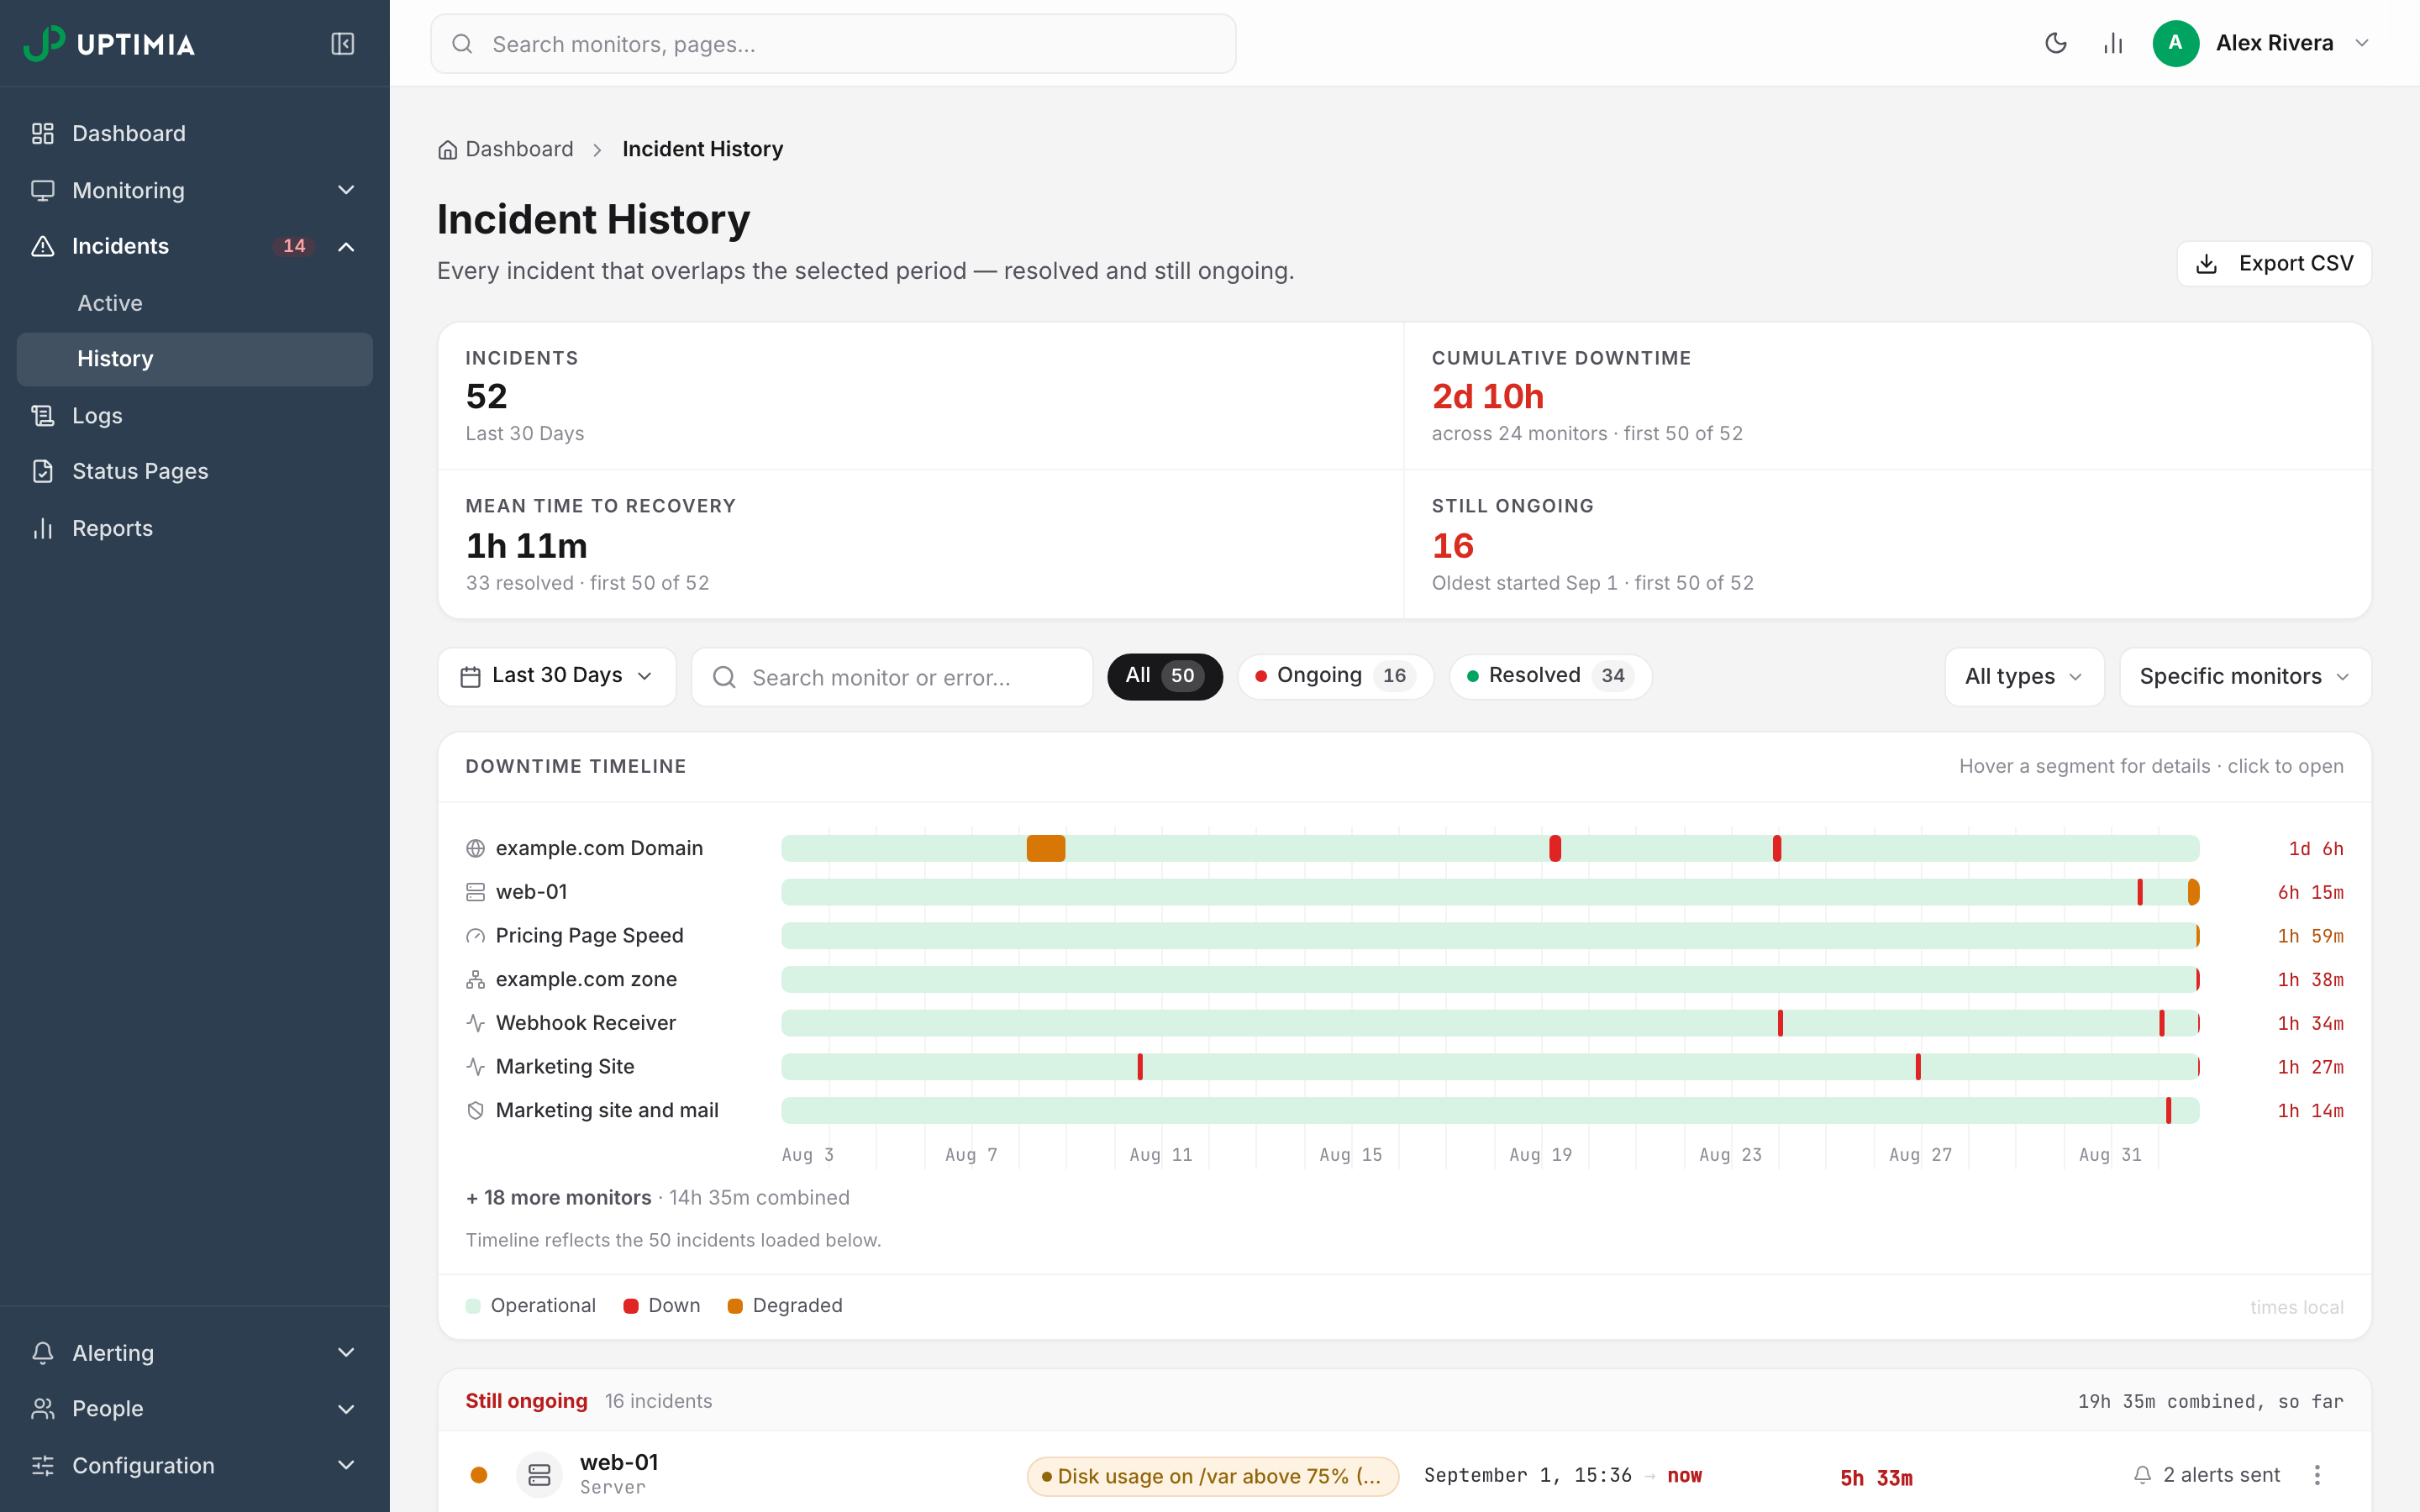This screenshot has height=1512, width=2420.
Task: Toggle dark mode moon icon
Action: click(2056, 43)
